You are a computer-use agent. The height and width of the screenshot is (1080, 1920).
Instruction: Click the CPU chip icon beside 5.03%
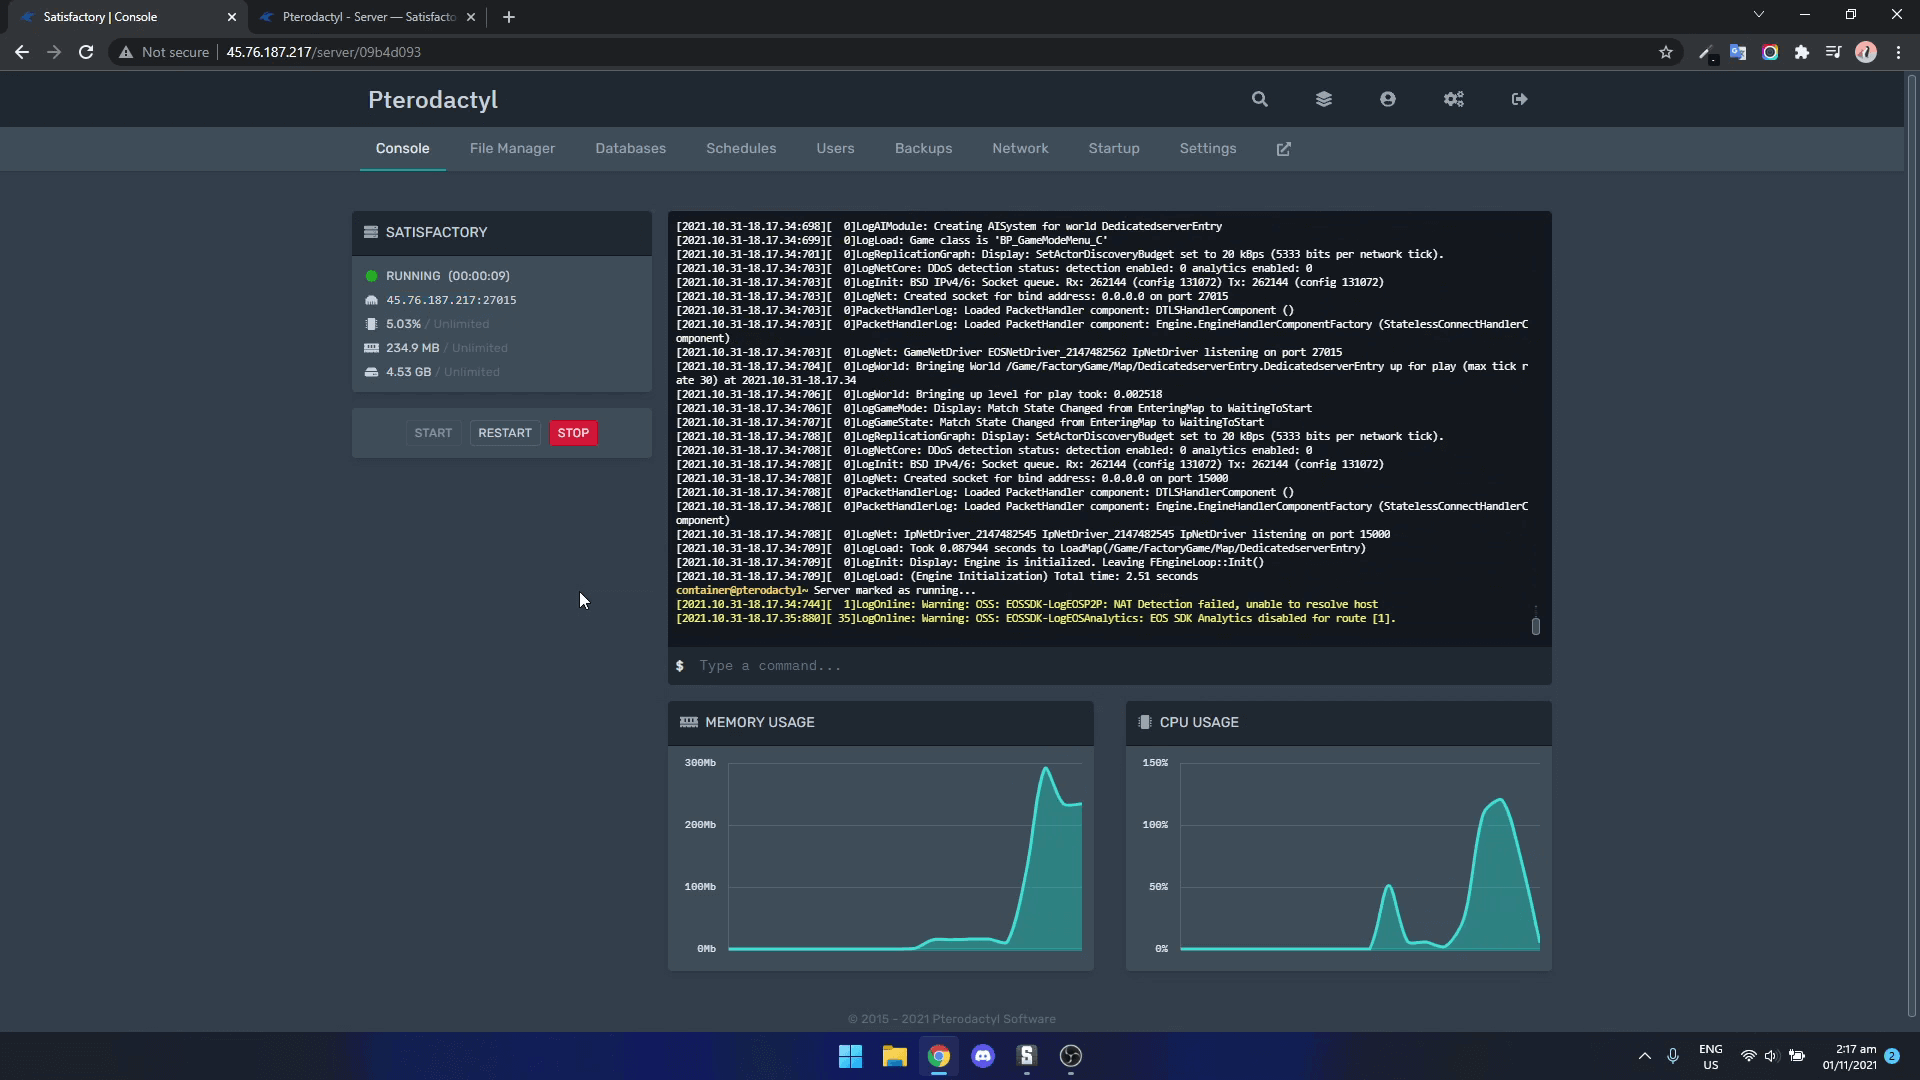[x=371, y=324]
